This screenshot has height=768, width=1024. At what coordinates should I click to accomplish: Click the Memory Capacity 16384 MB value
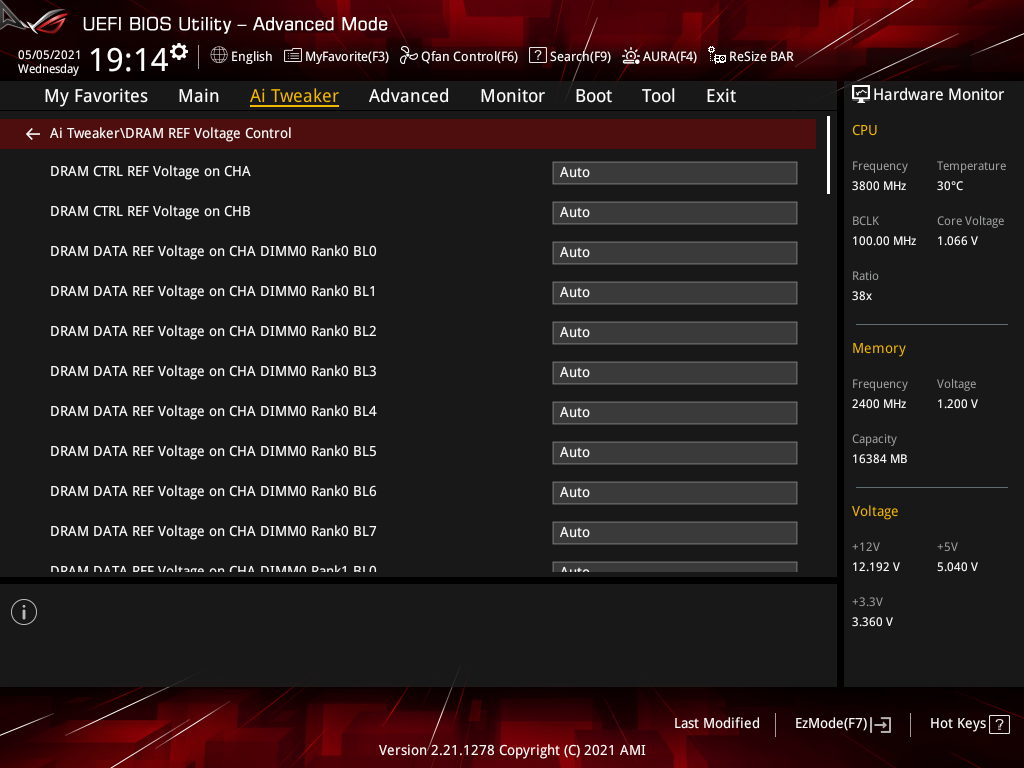point(879,459)
